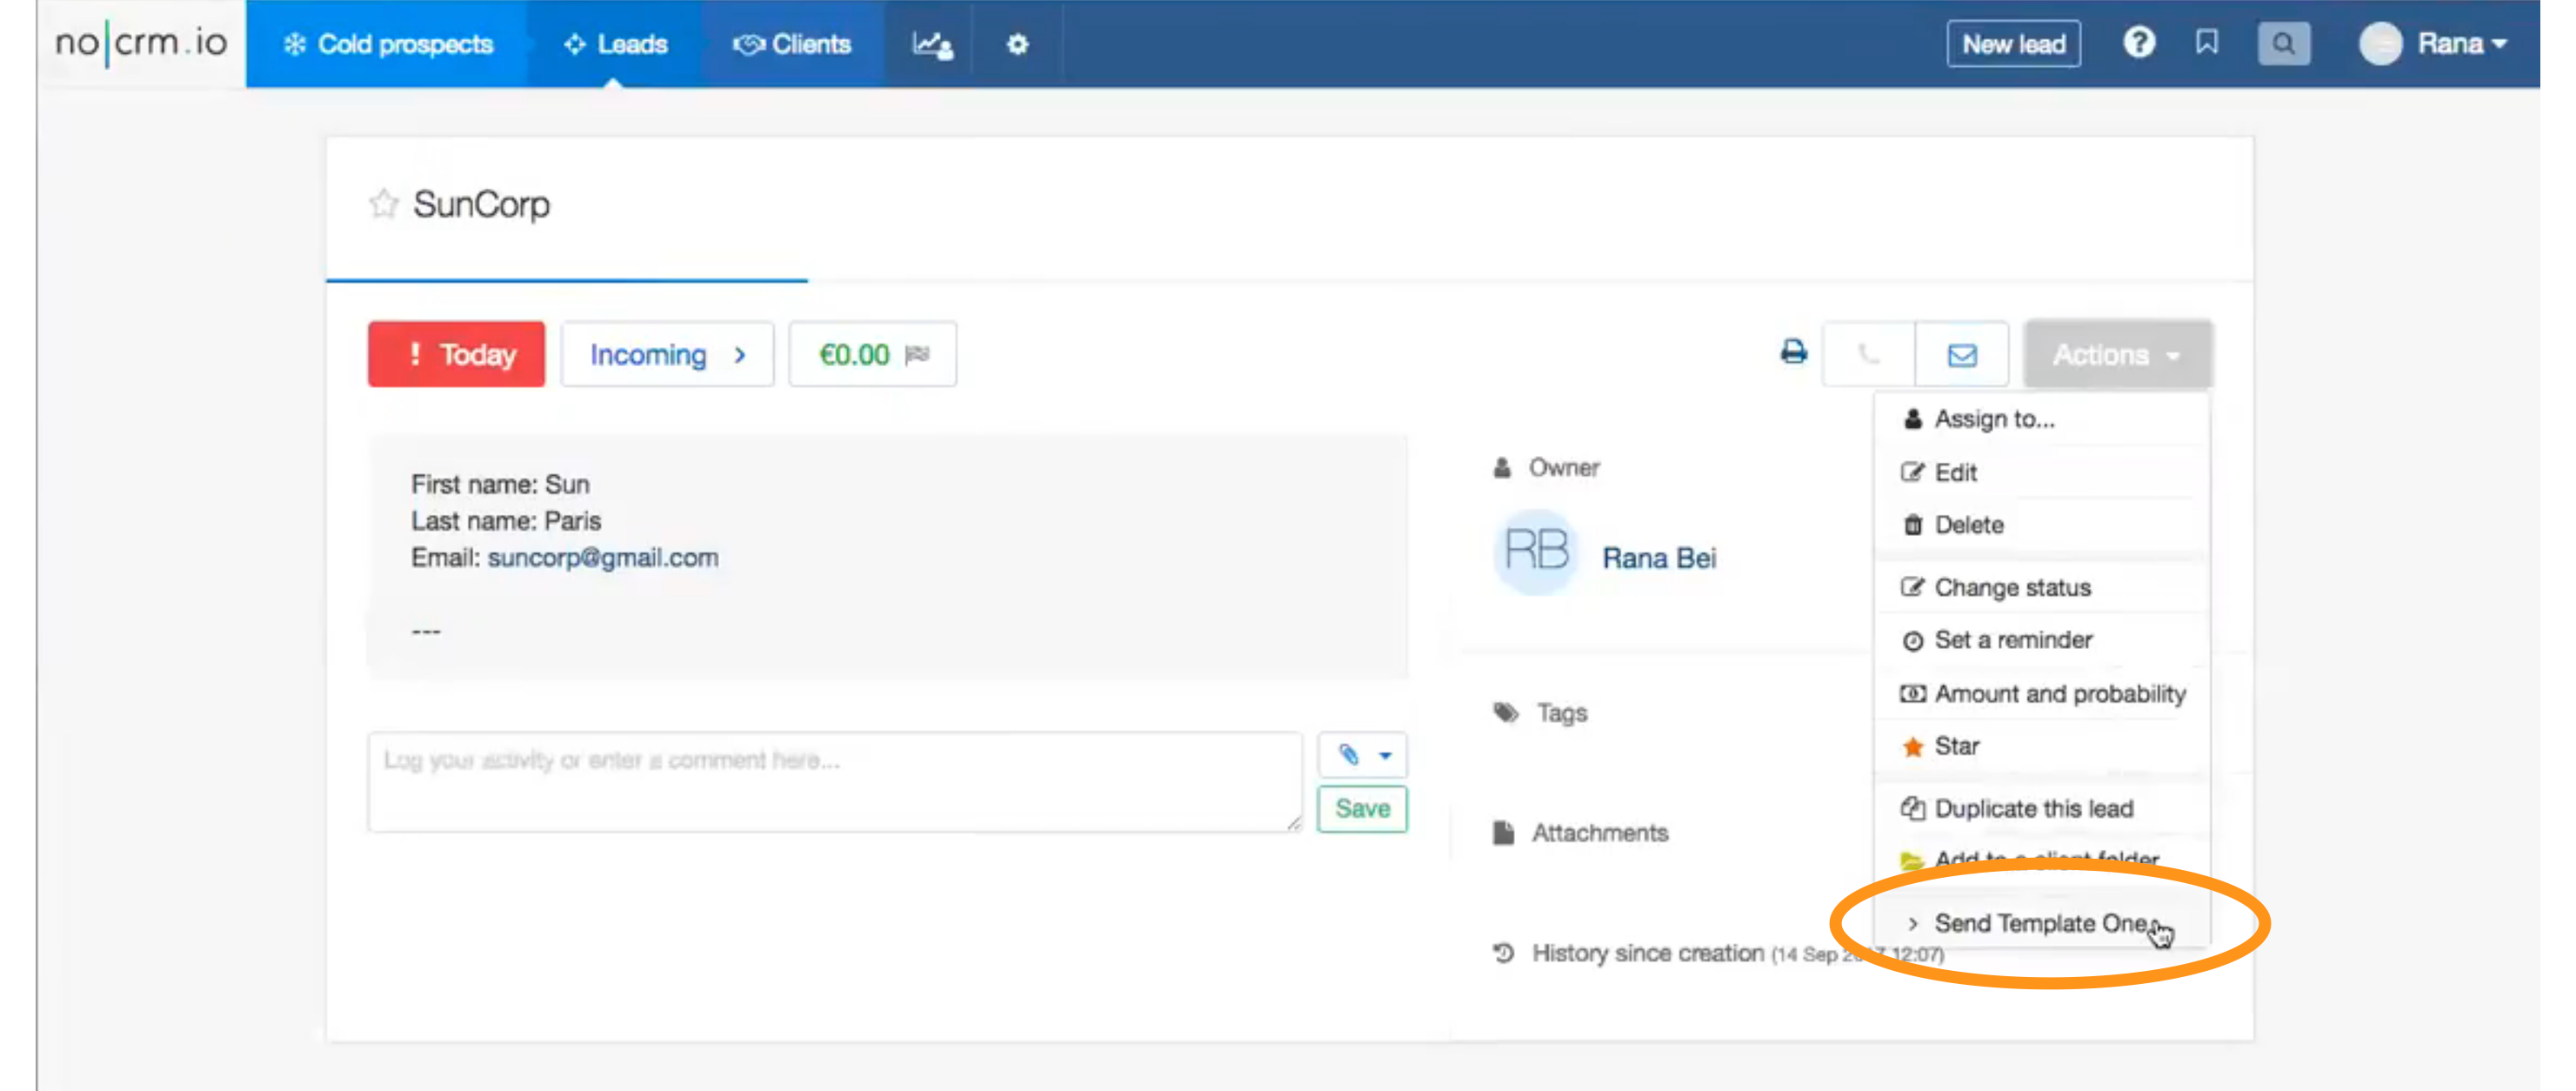Image resolution: width=2576 pixels, height=1091 pixels.
Task: Click the red Today reminder button
Action: click(456, 354)
